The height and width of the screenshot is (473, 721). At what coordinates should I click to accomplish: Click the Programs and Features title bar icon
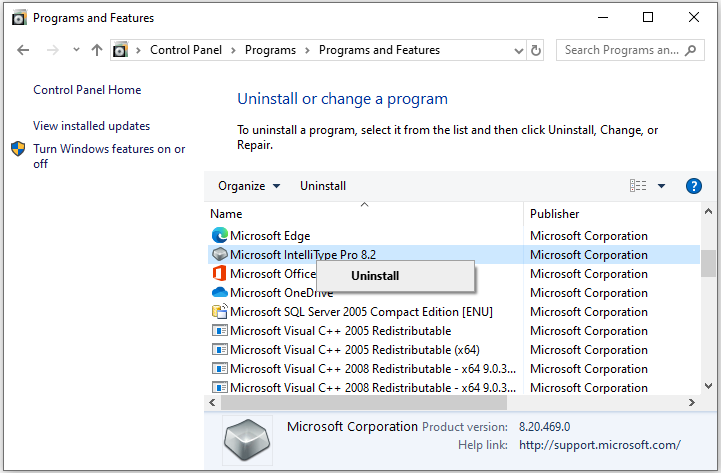point(19,18)
